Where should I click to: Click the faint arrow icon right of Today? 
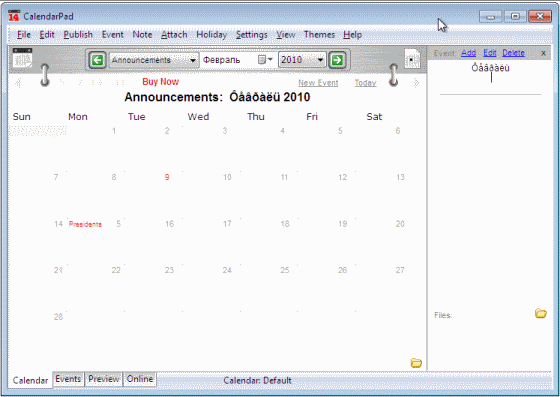(416, 83)
